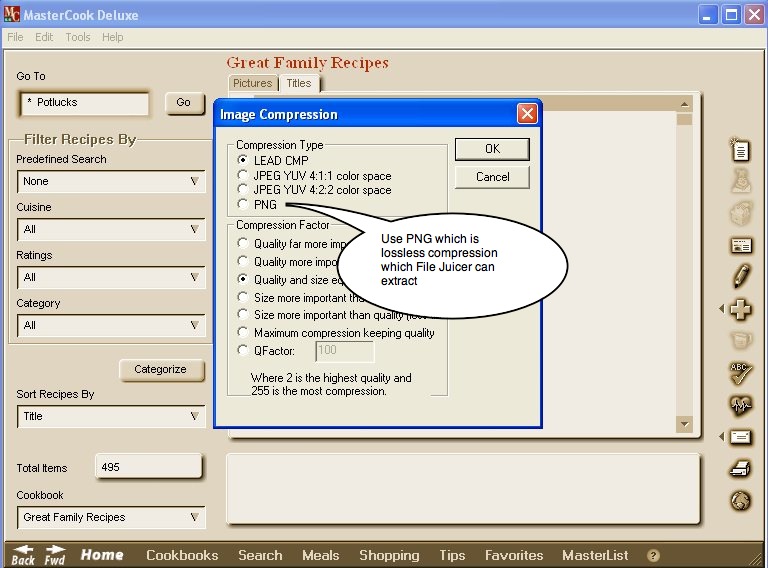Click the Back arrow navigation icon

(23, 555)
